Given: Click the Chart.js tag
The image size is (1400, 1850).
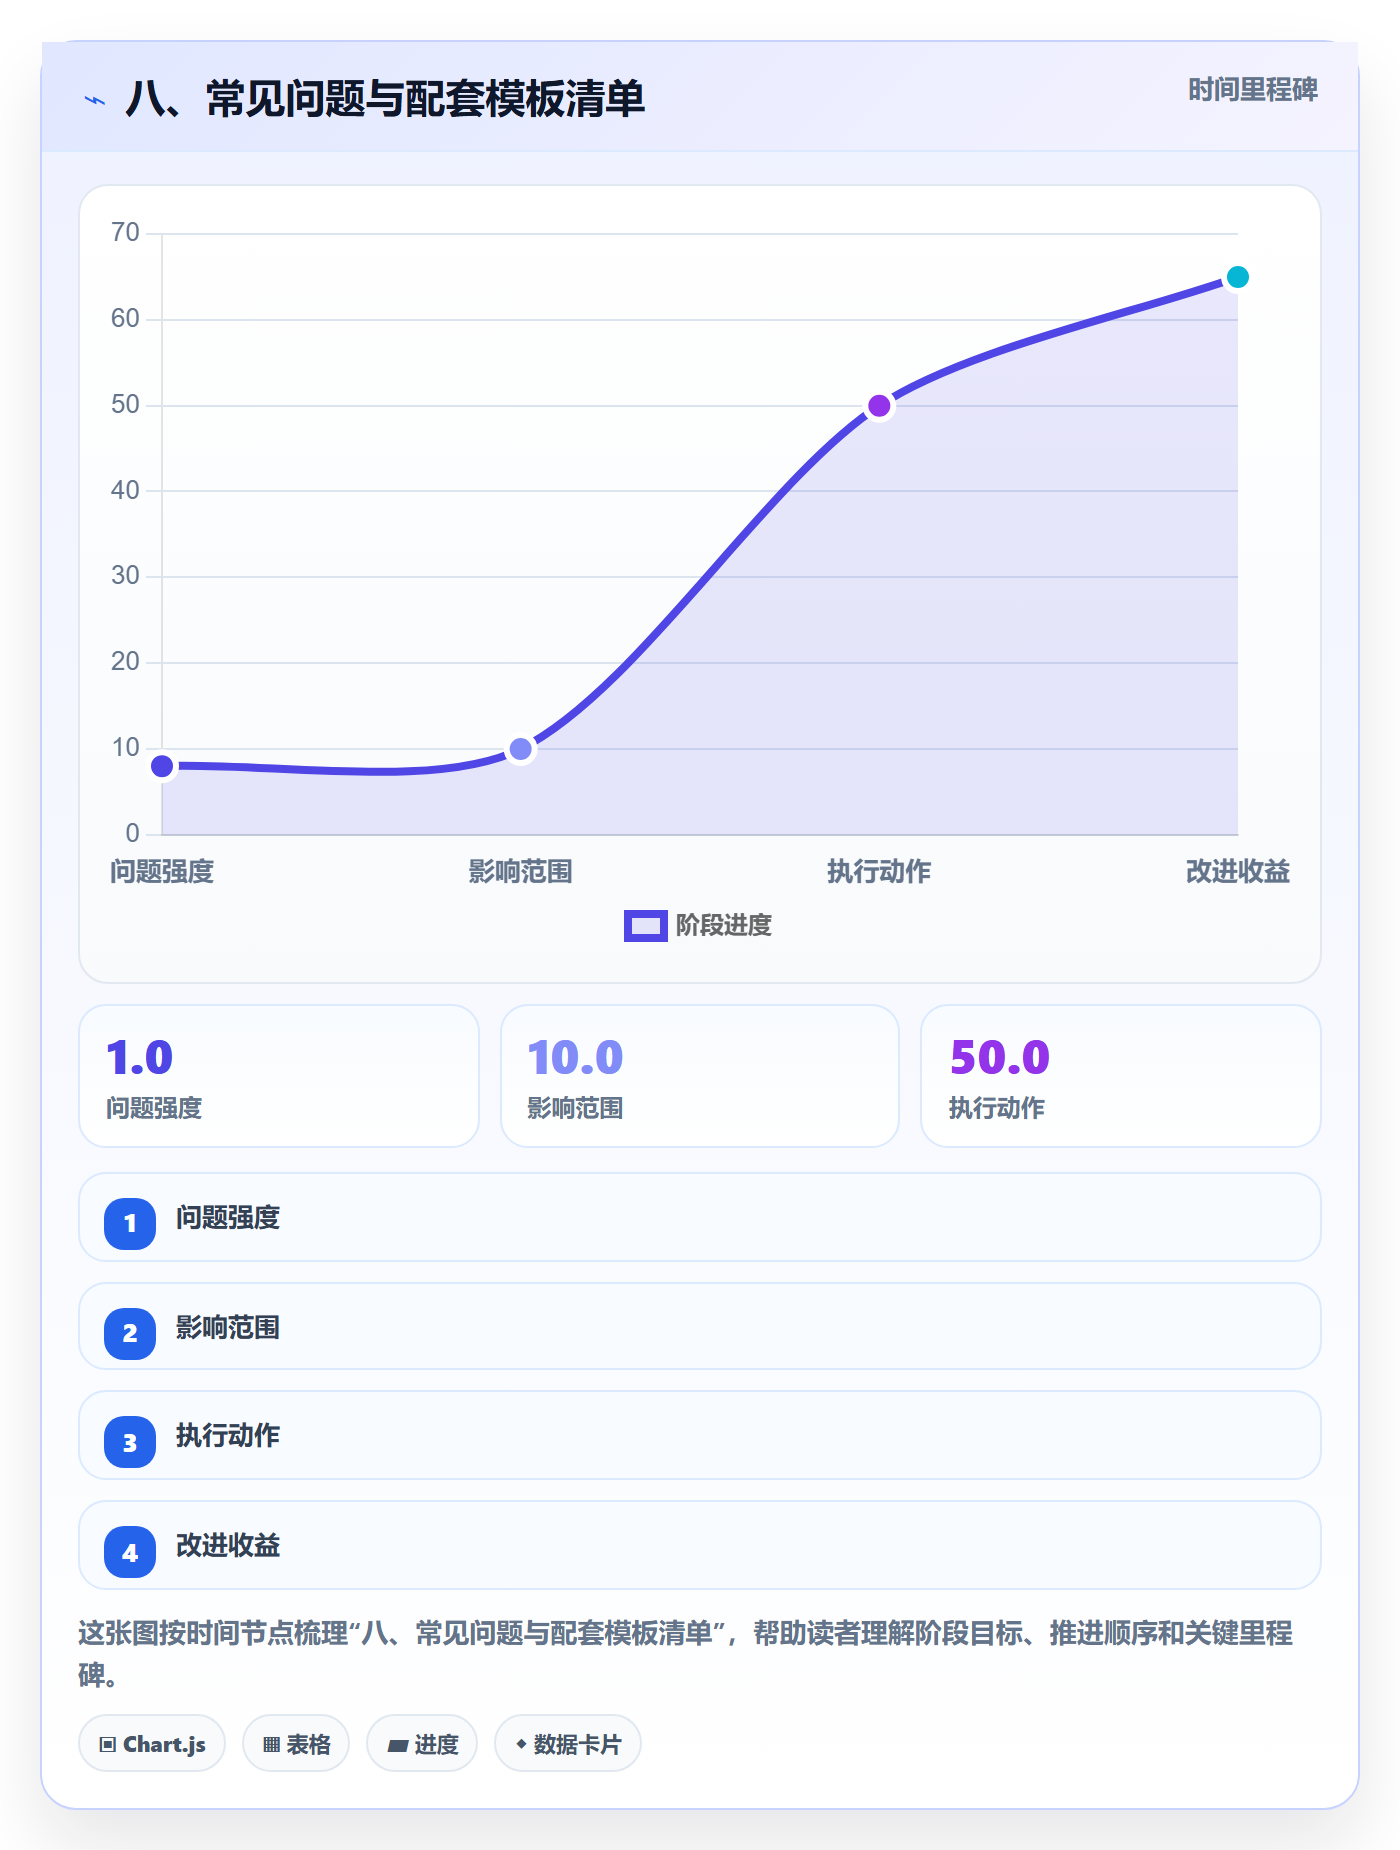Looking at the screenshot, I should pos(152,1744).
